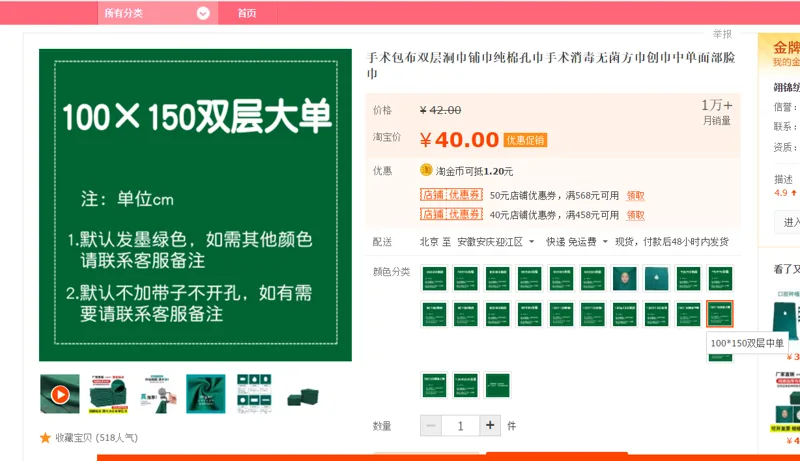The width and height of the screenshot is (800, 461).
Task: Click the 店铺优惠券 badge for 满458元
Action: click(x=451, y=214)
